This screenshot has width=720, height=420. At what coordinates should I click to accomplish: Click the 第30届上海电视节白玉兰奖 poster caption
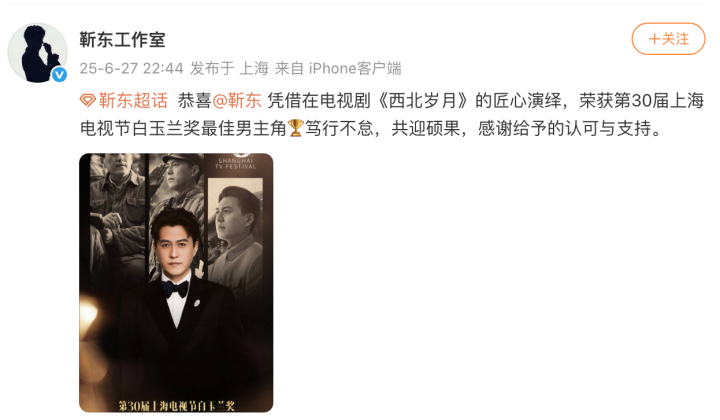pyautogui.click(x=176, y=405)
